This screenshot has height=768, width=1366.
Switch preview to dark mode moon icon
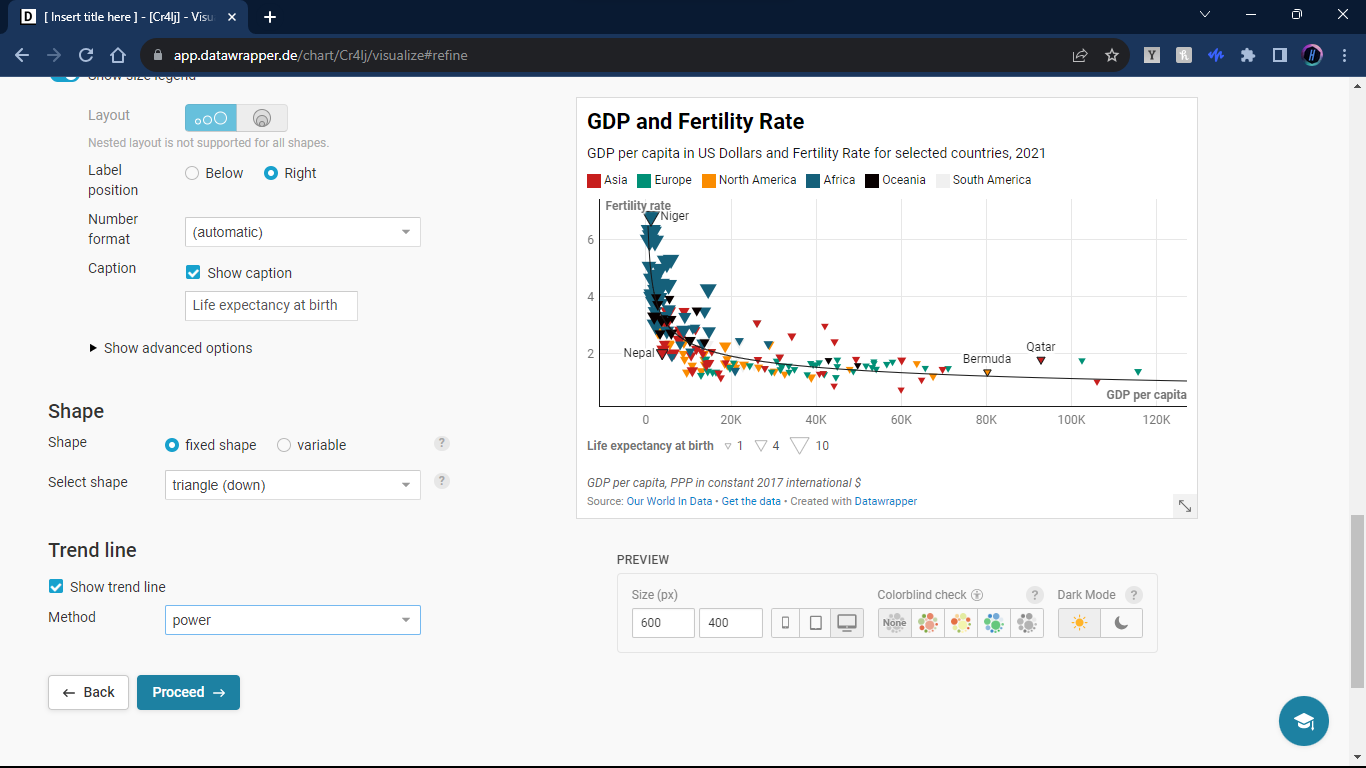click(1121, 623)
